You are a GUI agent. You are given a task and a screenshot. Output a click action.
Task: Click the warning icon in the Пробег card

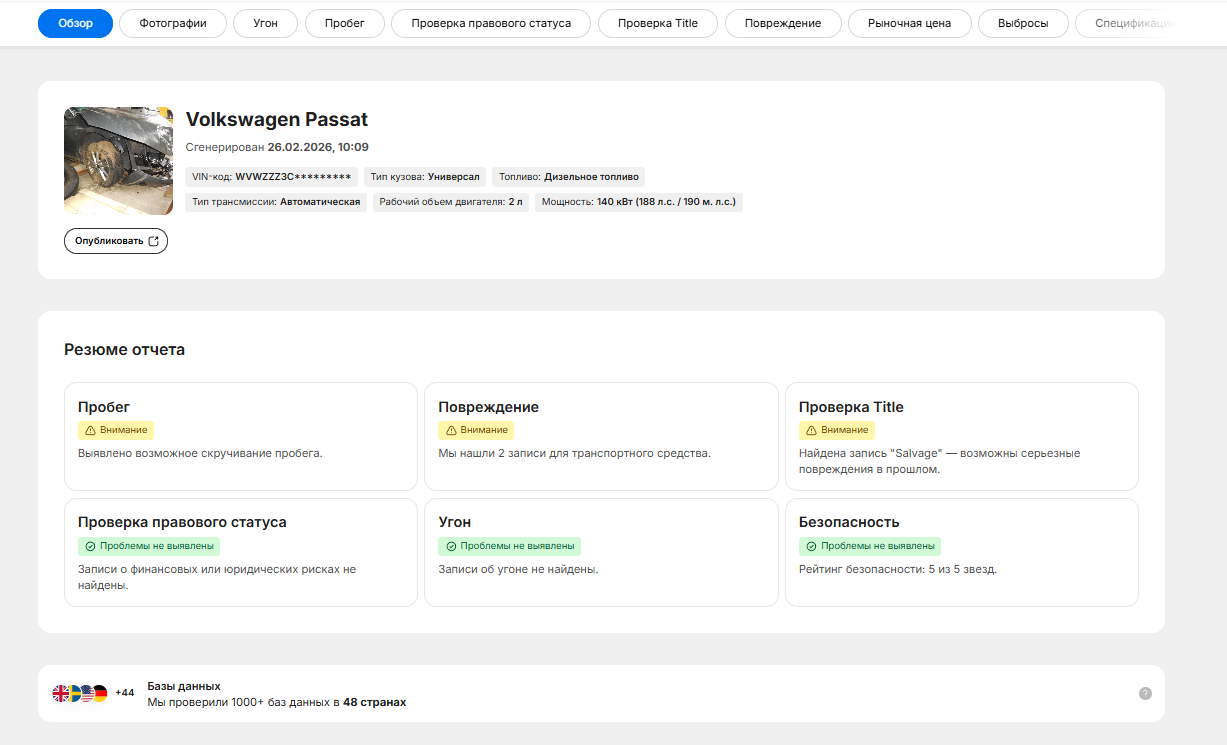[x=90, y=430]
